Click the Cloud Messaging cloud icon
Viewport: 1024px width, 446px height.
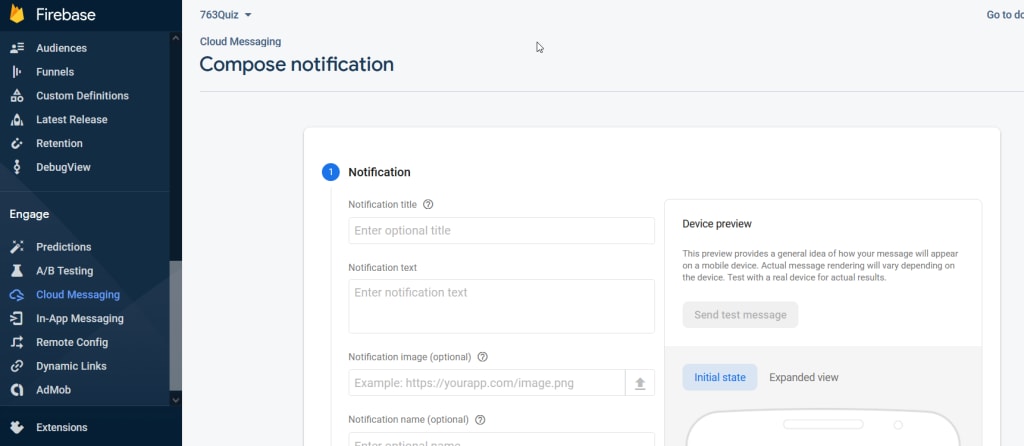[17, 295]
